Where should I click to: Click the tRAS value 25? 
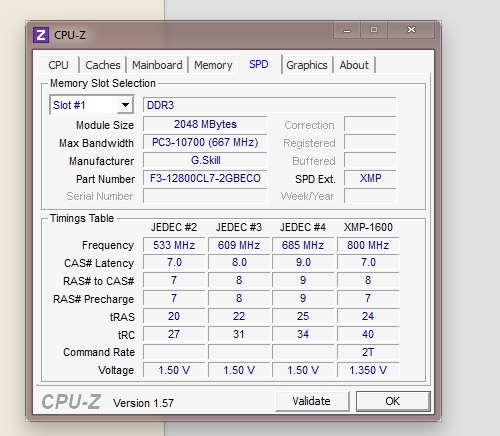pos(303,316)
